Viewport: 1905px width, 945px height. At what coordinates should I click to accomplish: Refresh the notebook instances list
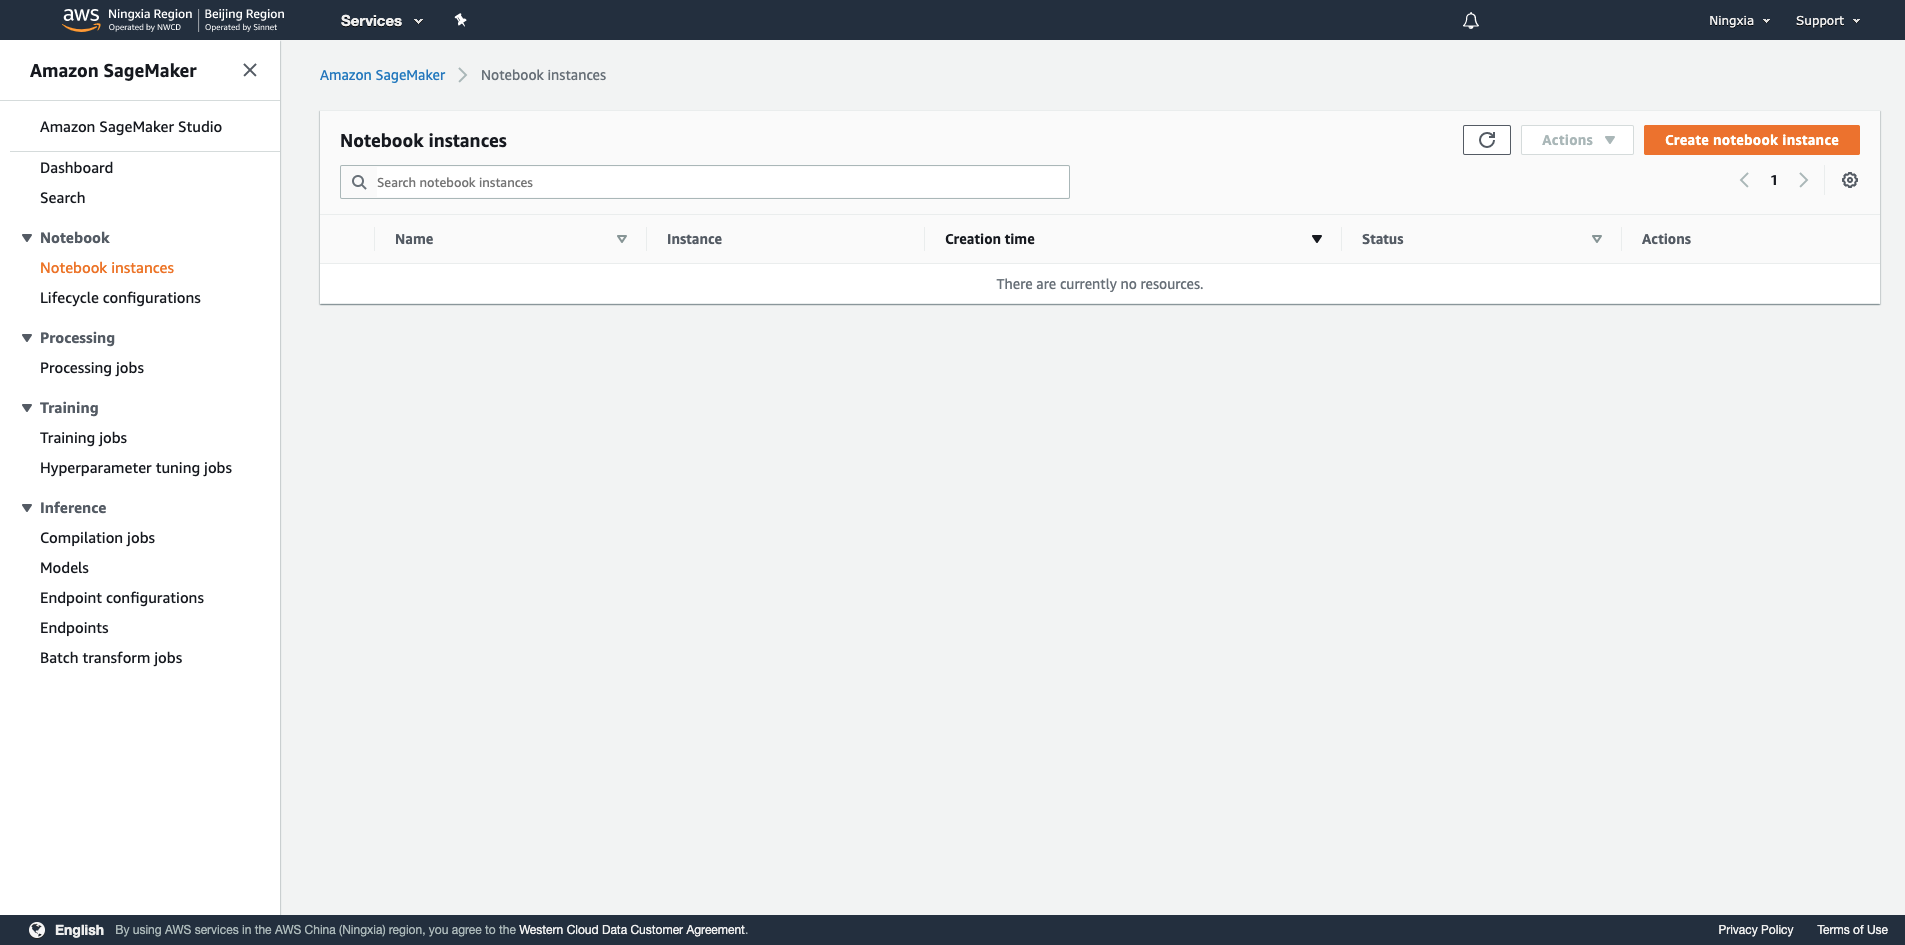tap(1486, 140)
